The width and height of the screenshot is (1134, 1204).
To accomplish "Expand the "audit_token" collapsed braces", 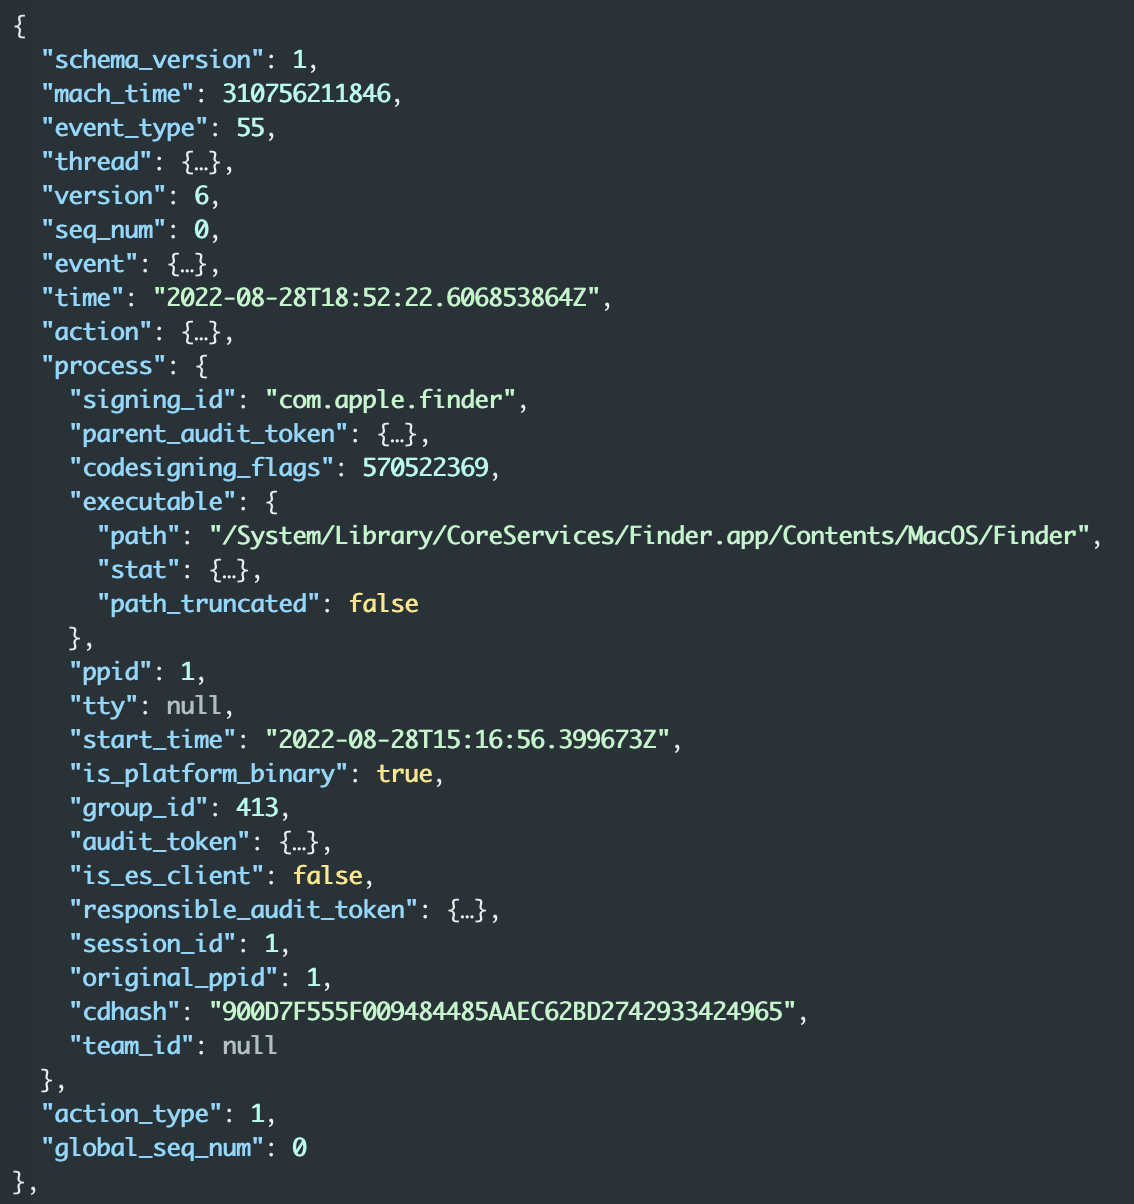I will tap(301, 842).
